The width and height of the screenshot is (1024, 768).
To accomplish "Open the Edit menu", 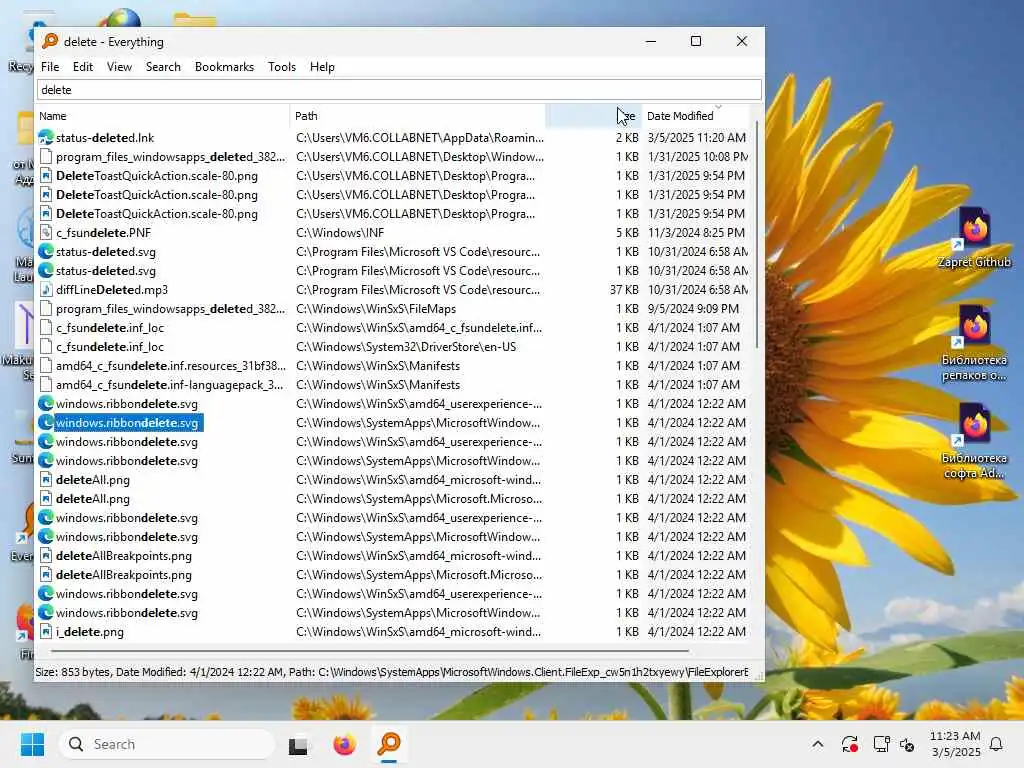I will 82,67.
